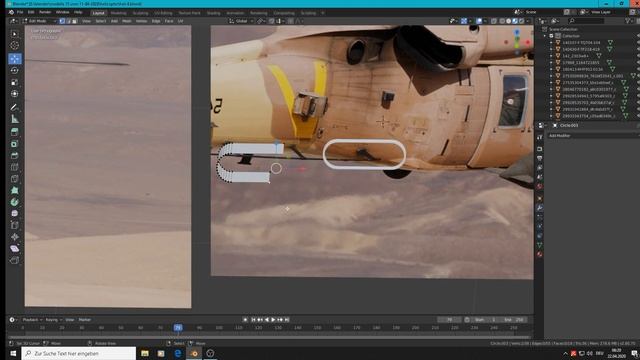
Task: Switch to rendered viewport shading
Action: [x=522, y=21]
